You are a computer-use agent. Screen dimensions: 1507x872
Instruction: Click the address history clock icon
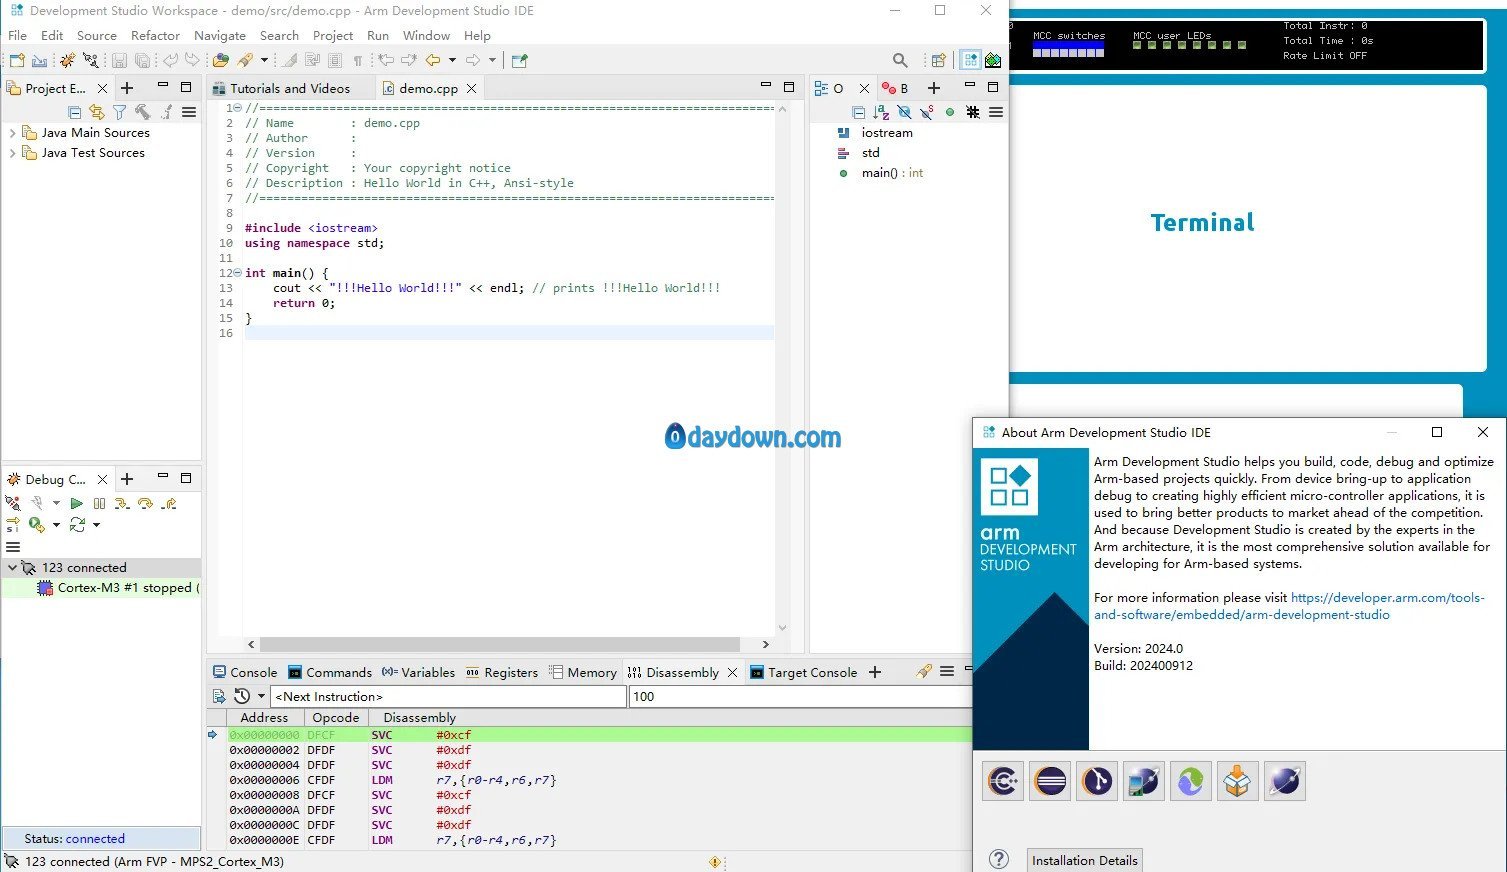[x=242, y=696]
